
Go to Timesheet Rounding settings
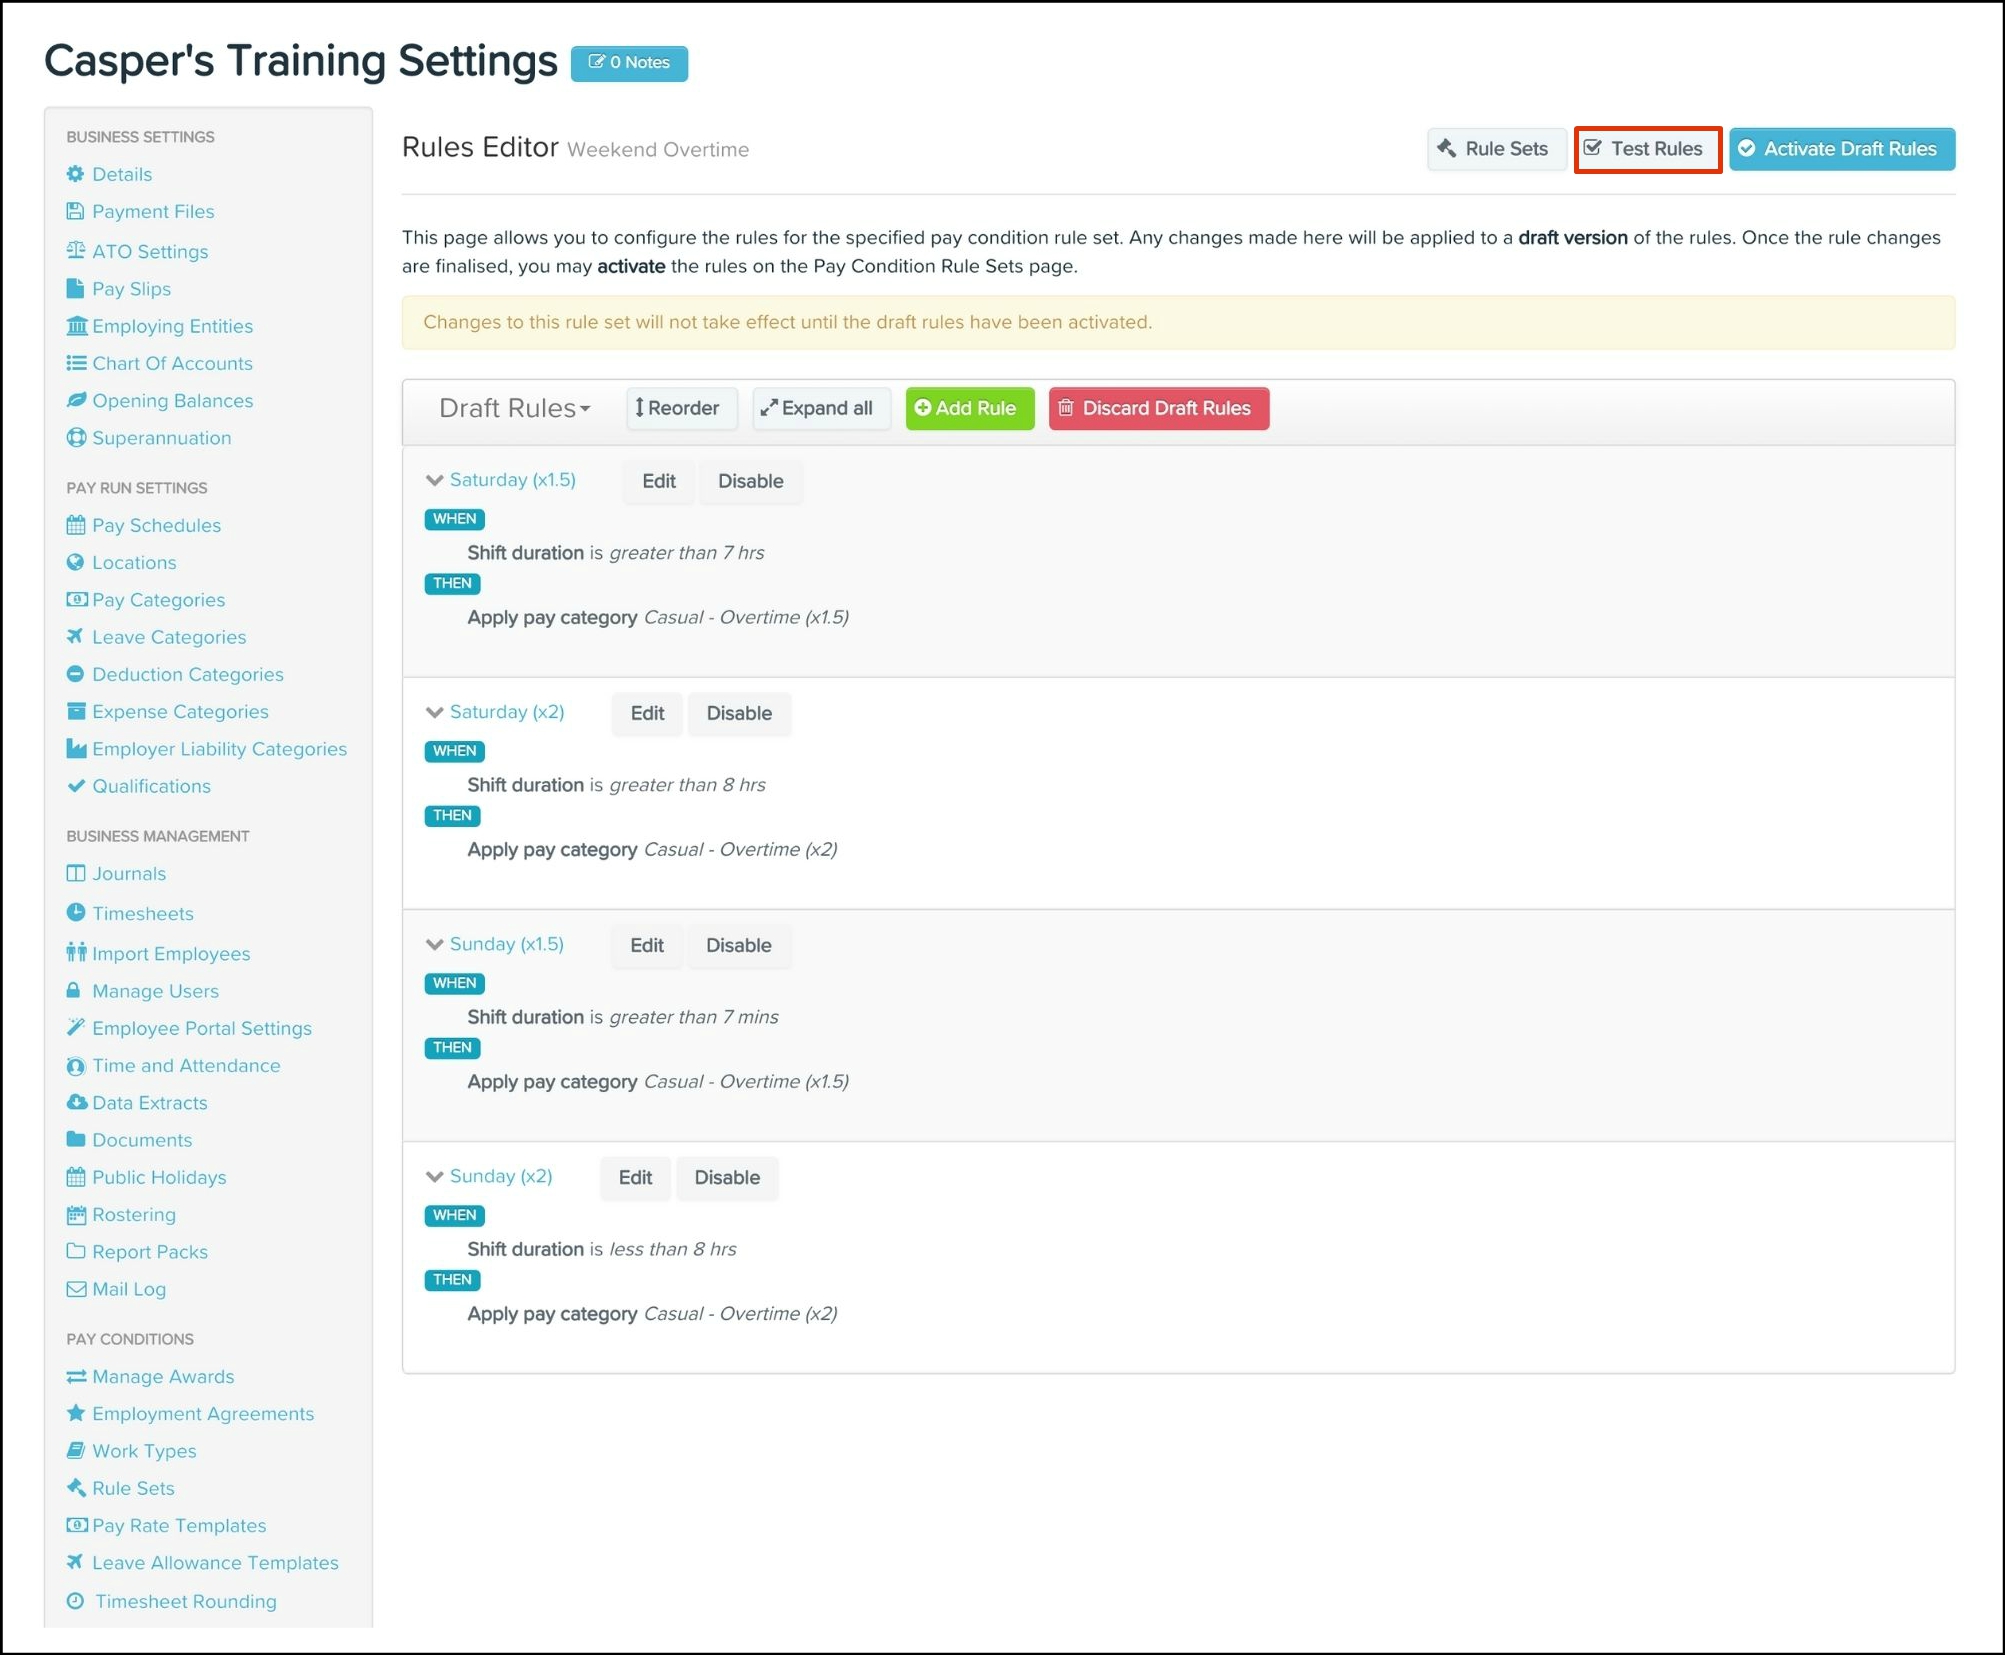[185, 1601]
